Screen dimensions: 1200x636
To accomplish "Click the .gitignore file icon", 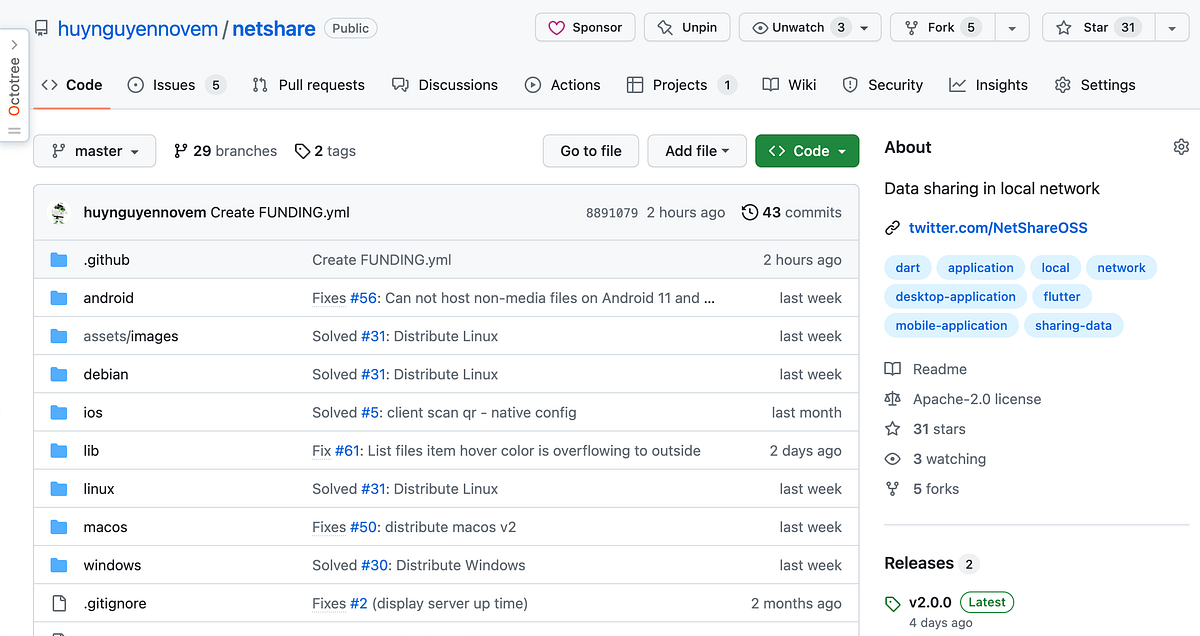I will (59, 603).
